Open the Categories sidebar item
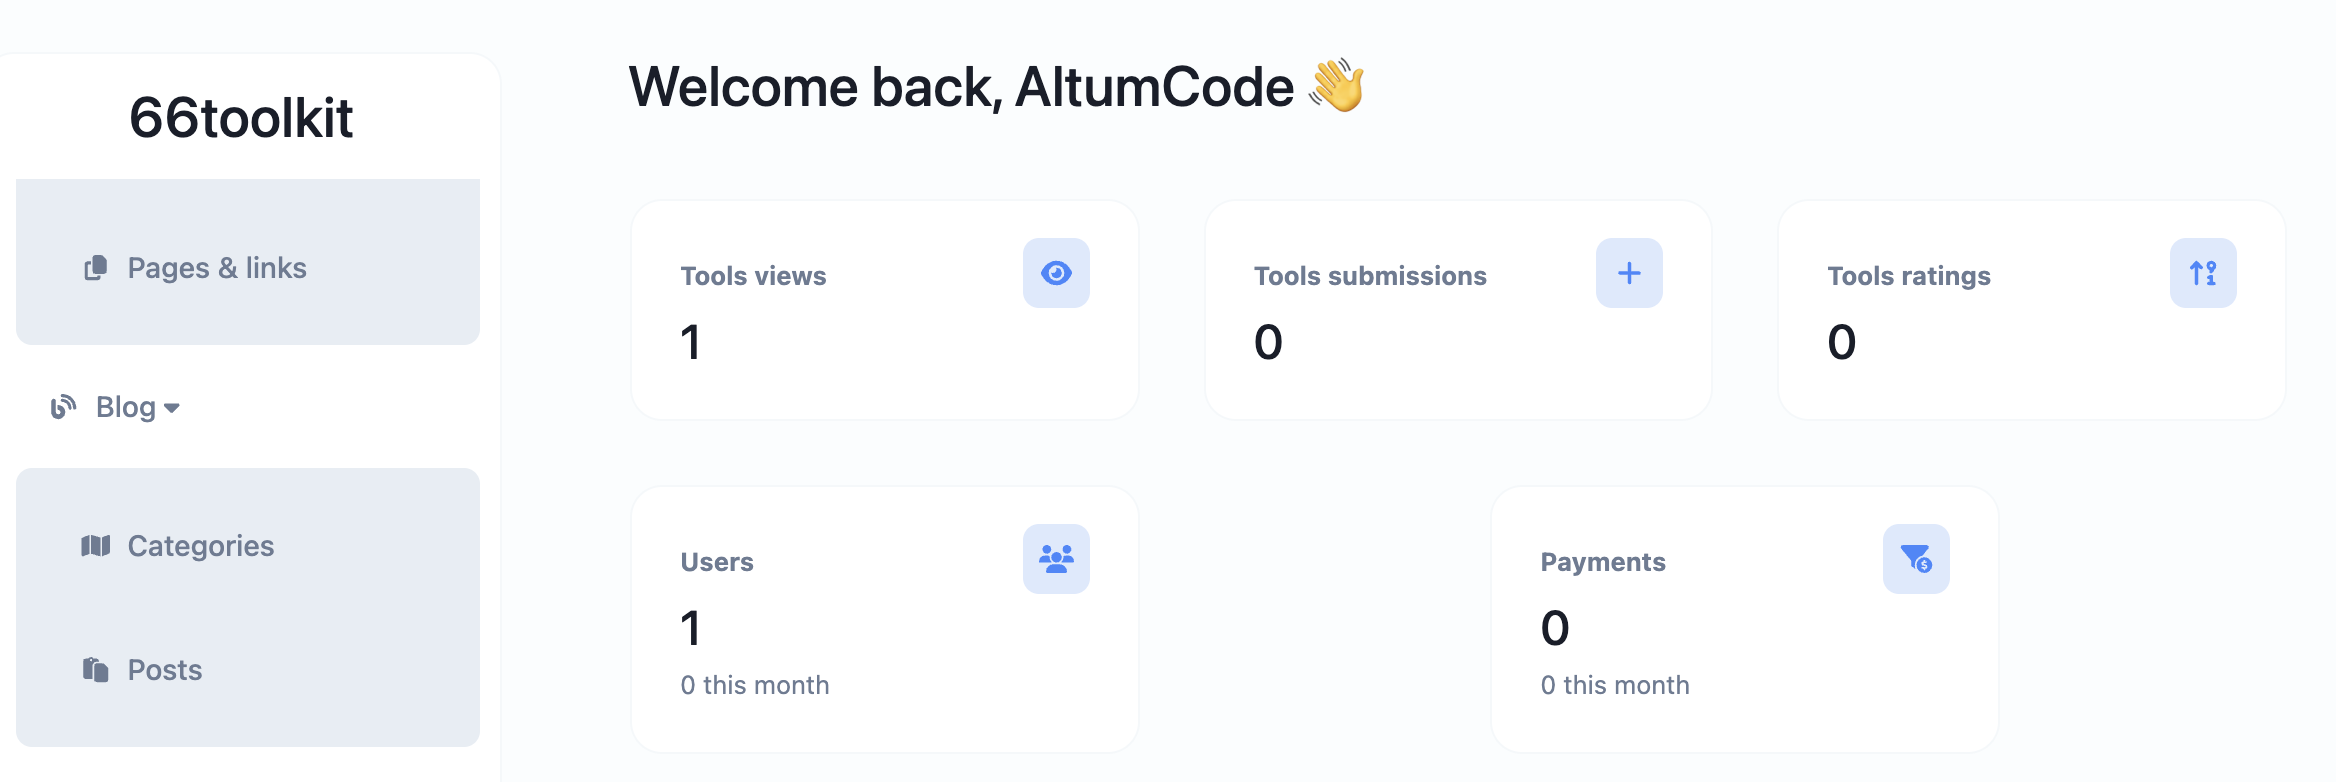Screen dimensions: 2336x782 click(x=248, y=546)
